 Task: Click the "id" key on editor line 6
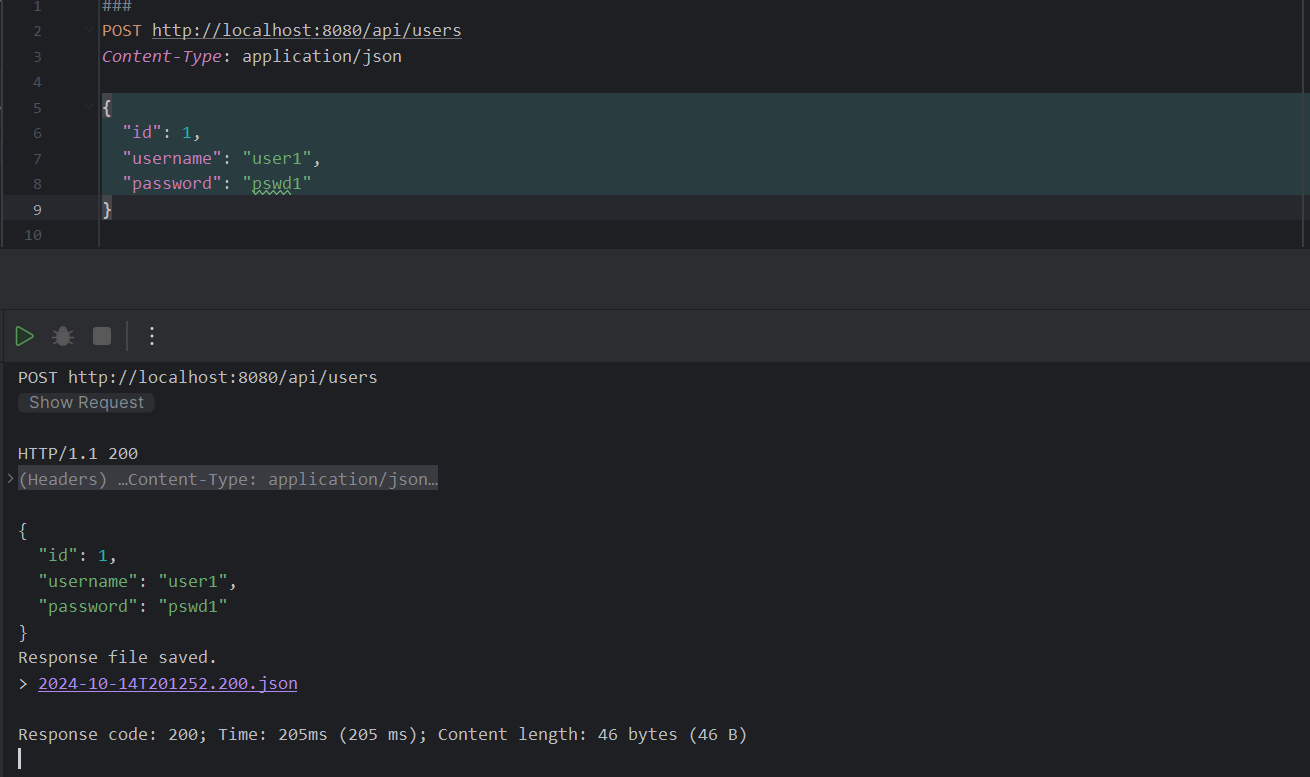click(x=142, y=133)
